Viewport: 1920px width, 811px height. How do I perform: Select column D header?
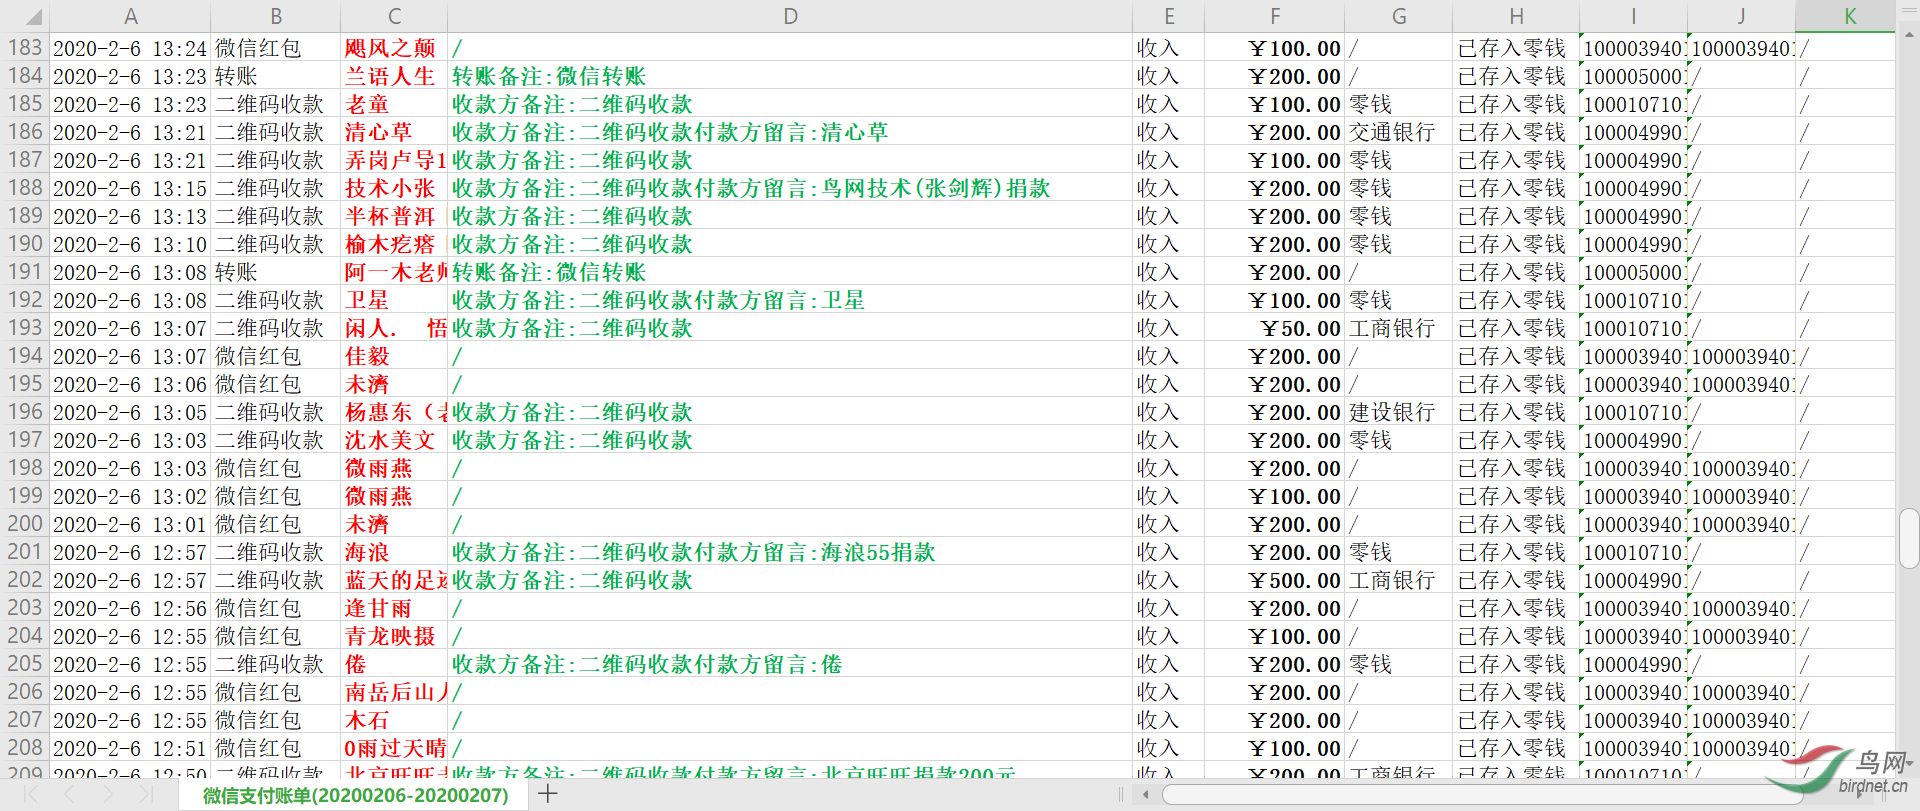point(790,16)
